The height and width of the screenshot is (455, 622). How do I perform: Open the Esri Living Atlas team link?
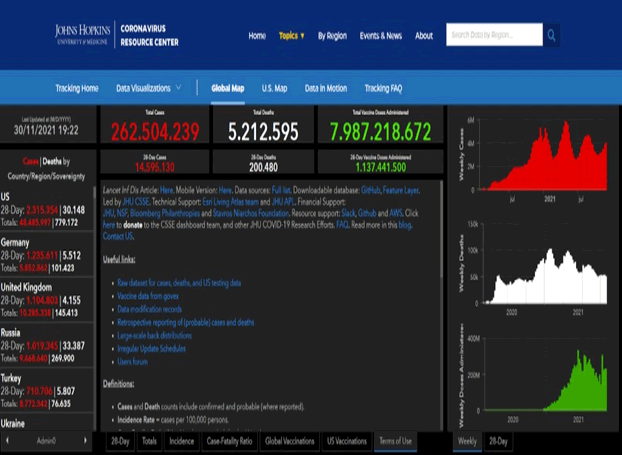tap(230, 202)
